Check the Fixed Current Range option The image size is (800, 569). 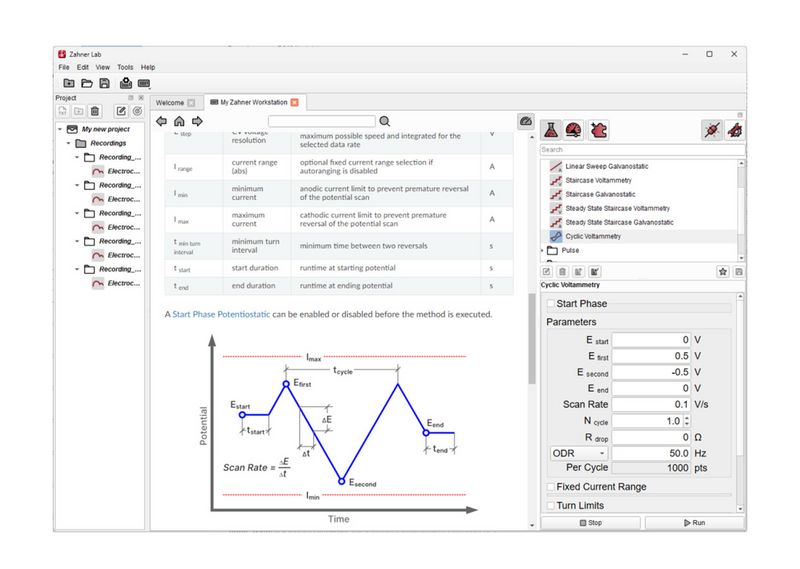(x=551, y=487)
